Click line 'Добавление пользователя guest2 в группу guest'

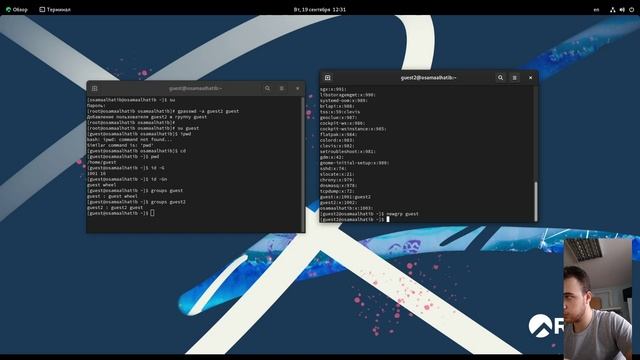click(147, 117)
